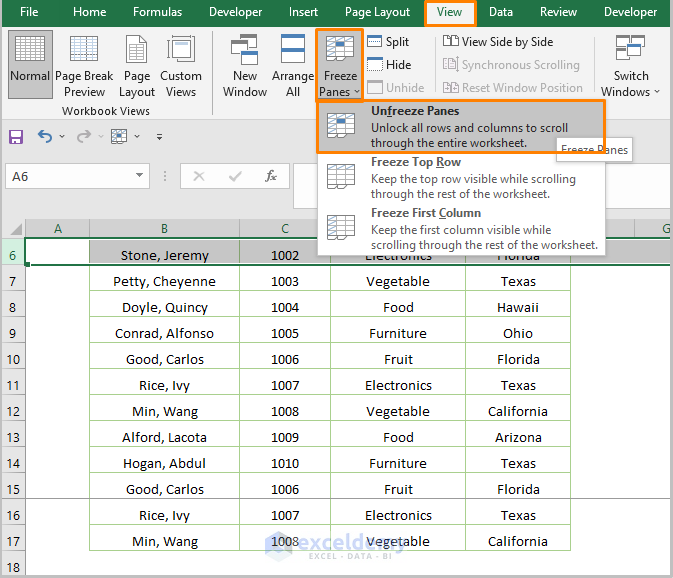This screenshot has height=578, width=673.
Task: Select row 12 header
Action: 13,412
